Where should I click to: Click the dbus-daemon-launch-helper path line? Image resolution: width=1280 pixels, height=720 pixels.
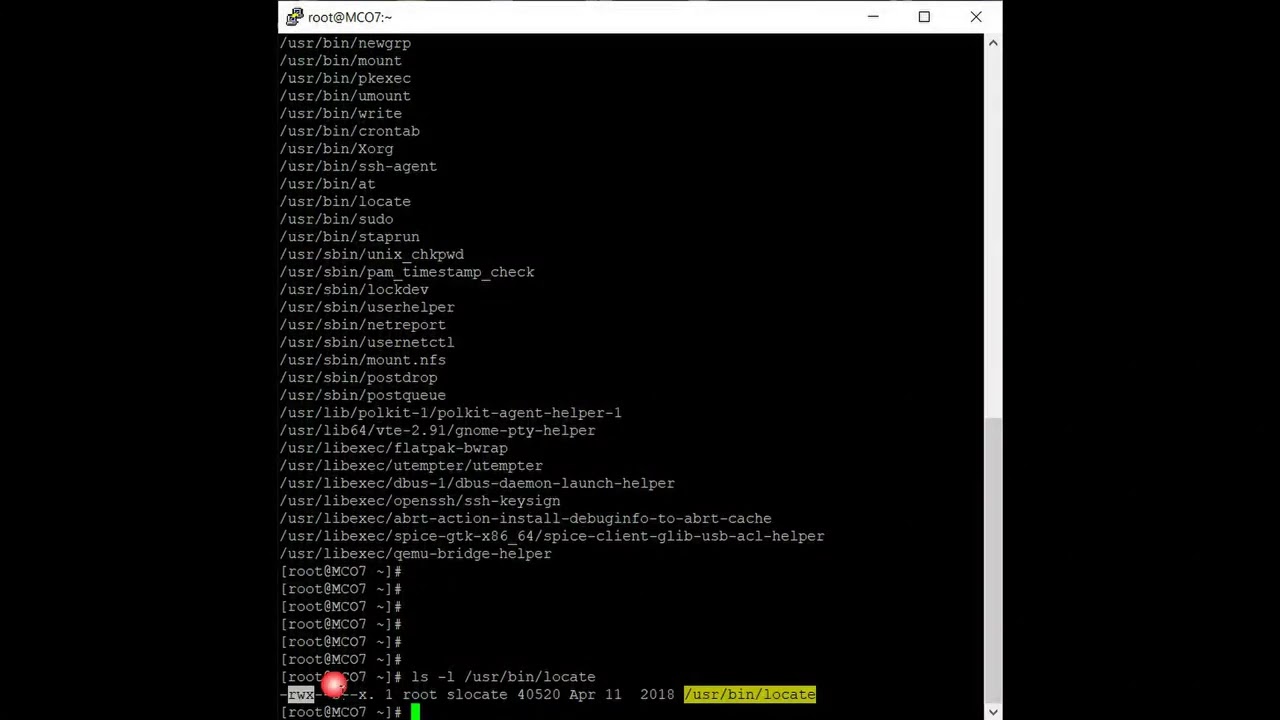coord(477,483)
